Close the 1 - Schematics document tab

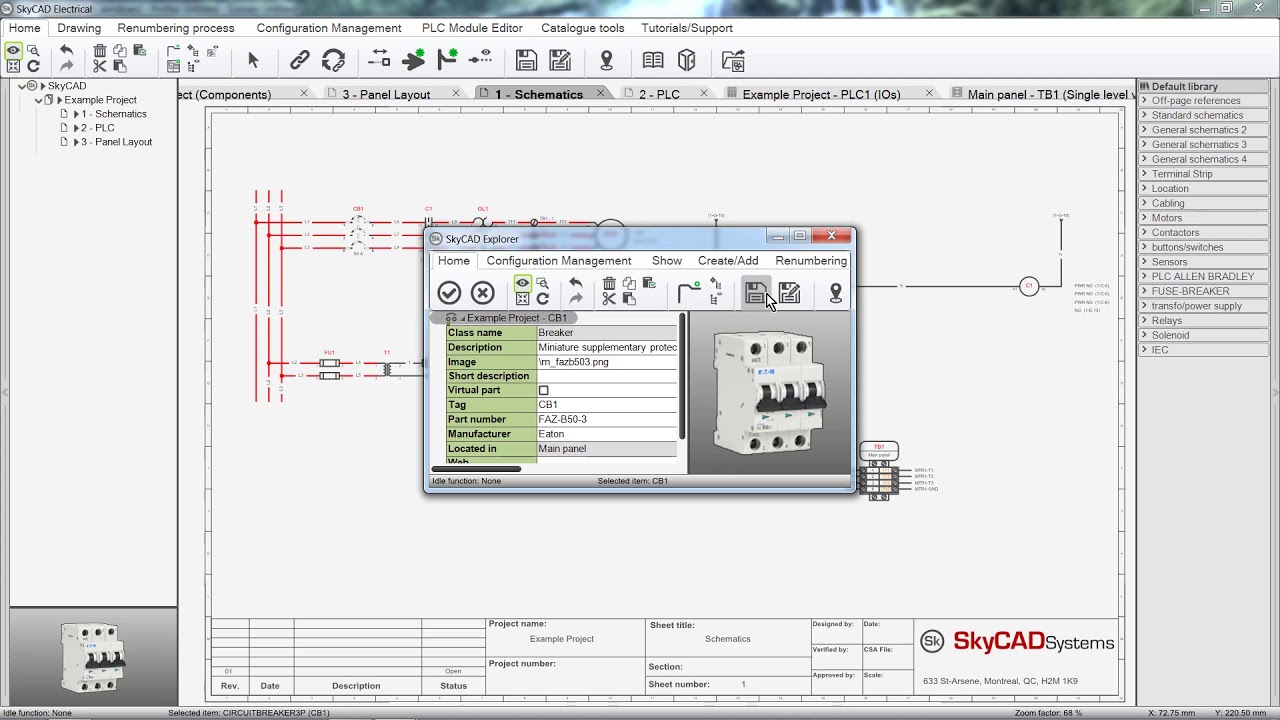[601, 93]
